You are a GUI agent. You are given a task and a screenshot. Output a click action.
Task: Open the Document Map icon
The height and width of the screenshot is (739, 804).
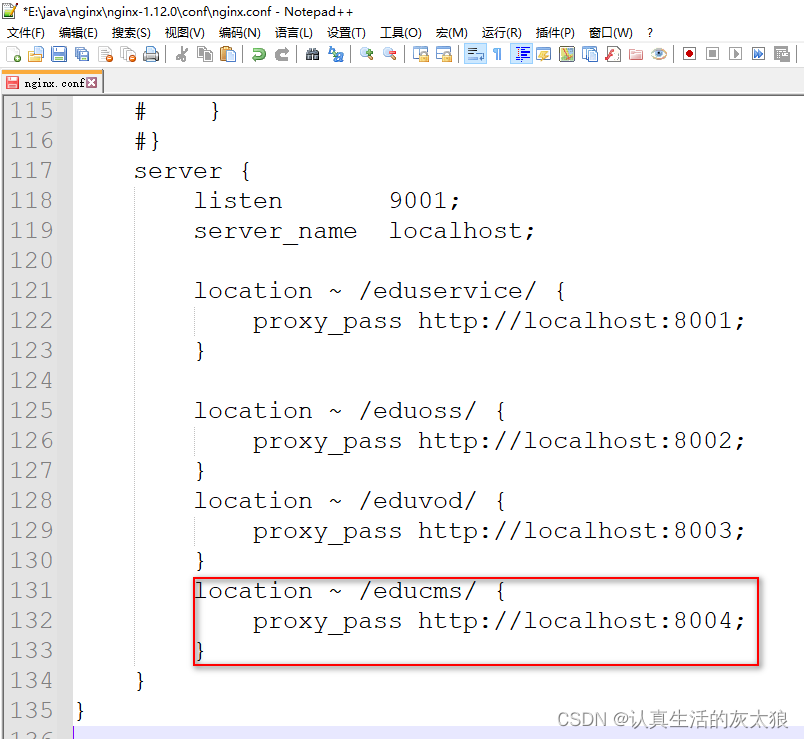click(567, 54)
